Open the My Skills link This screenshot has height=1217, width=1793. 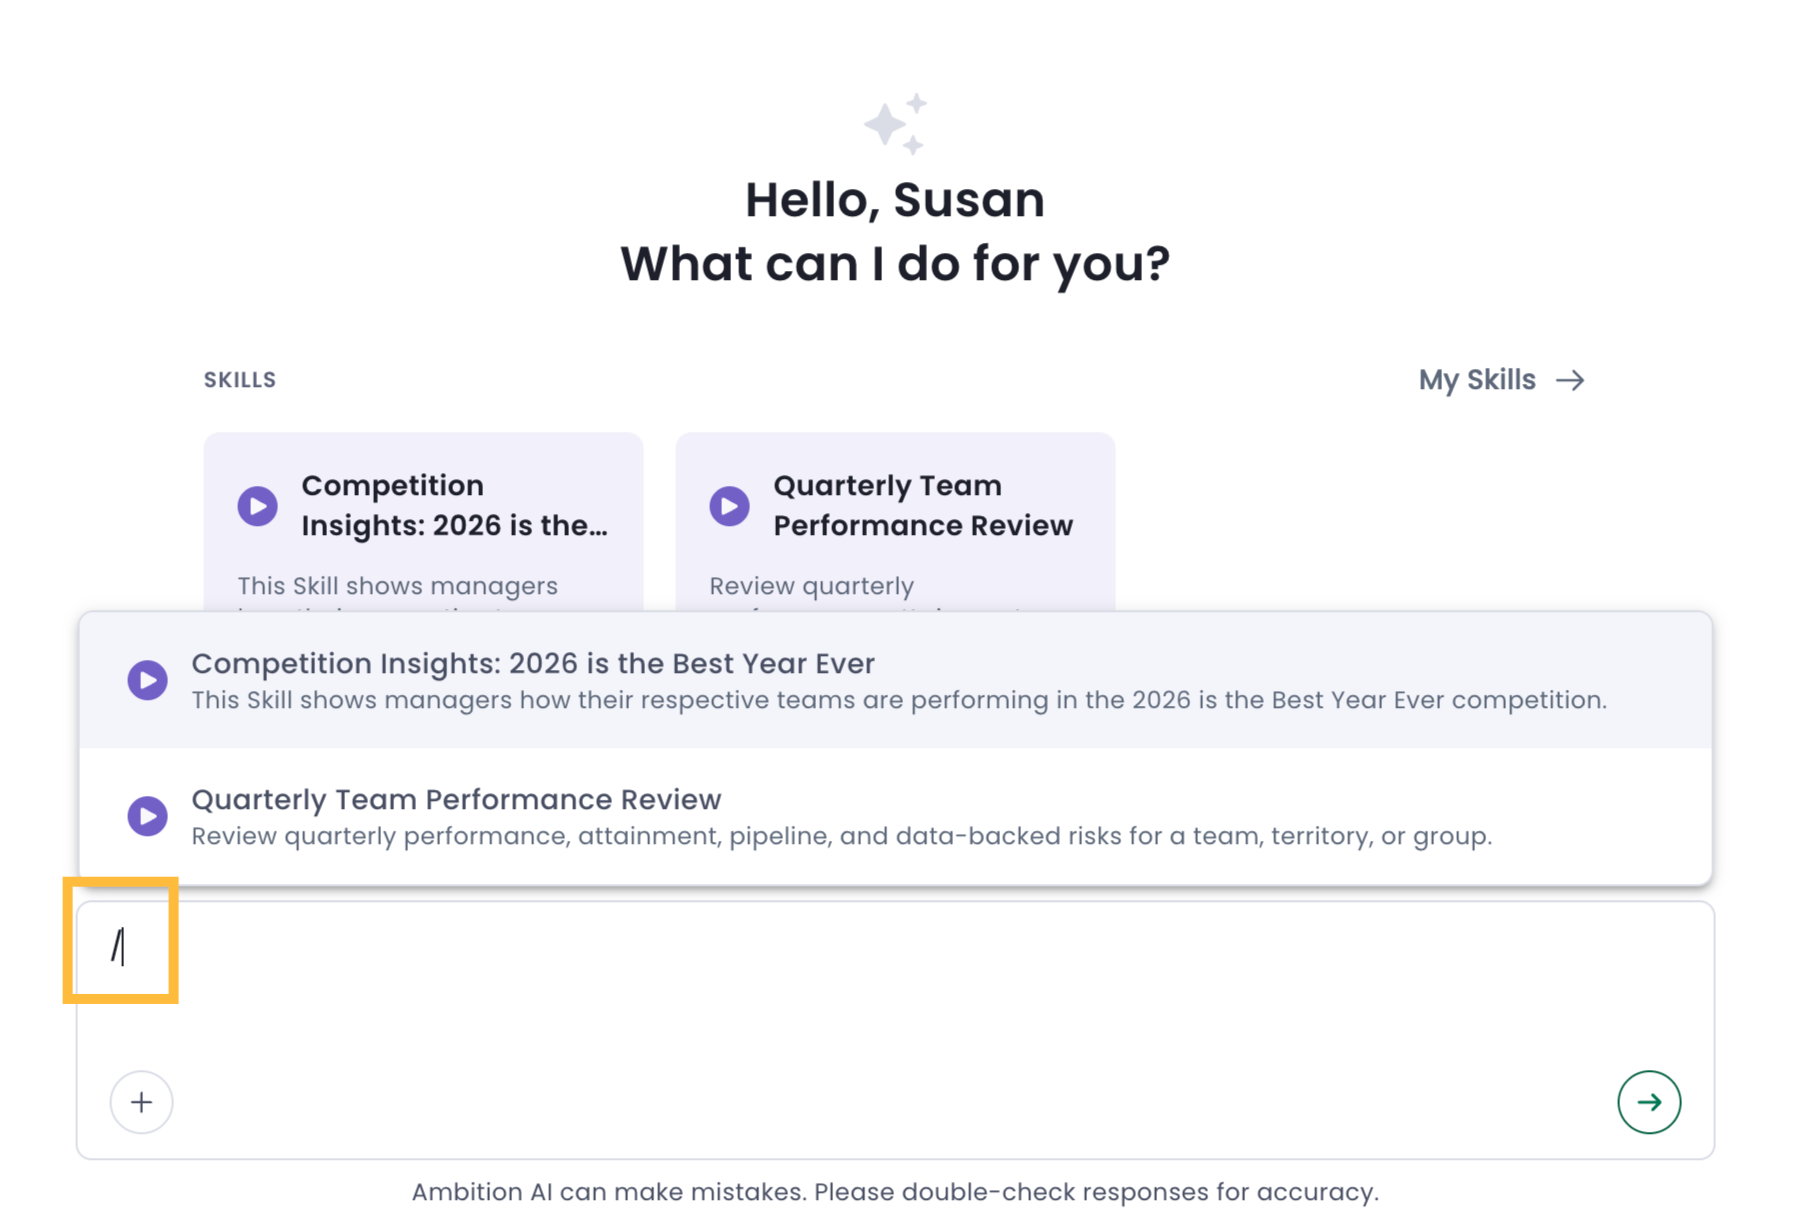1501,380
